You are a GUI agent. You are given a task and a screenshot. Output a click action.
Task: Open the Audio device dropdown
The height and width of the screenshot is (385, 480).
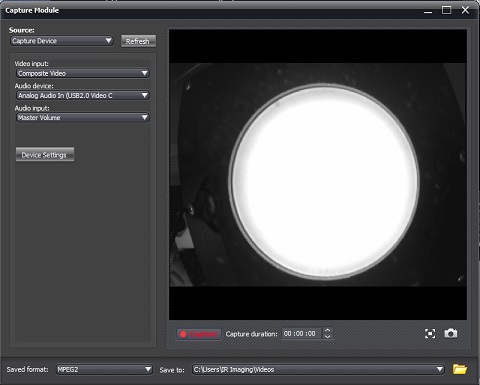tap(83, 95)
